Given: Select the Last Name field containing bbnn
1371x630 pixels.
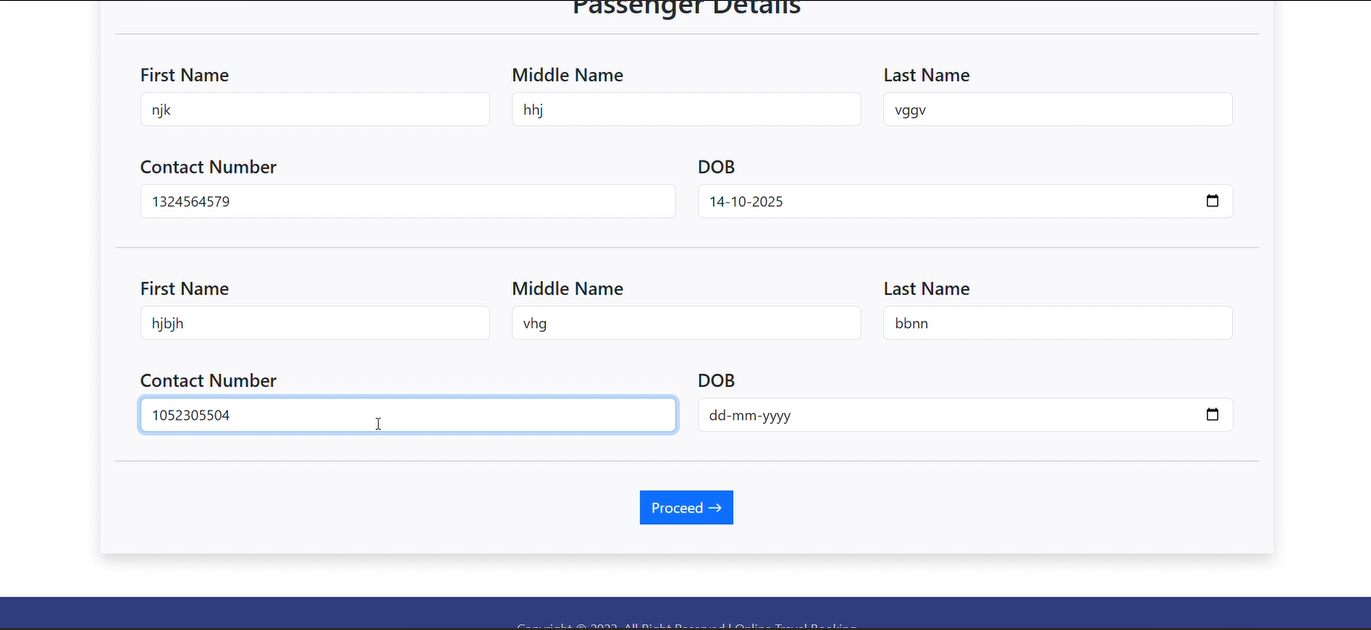Looking at the screenshot, I should coord(1057,323).
